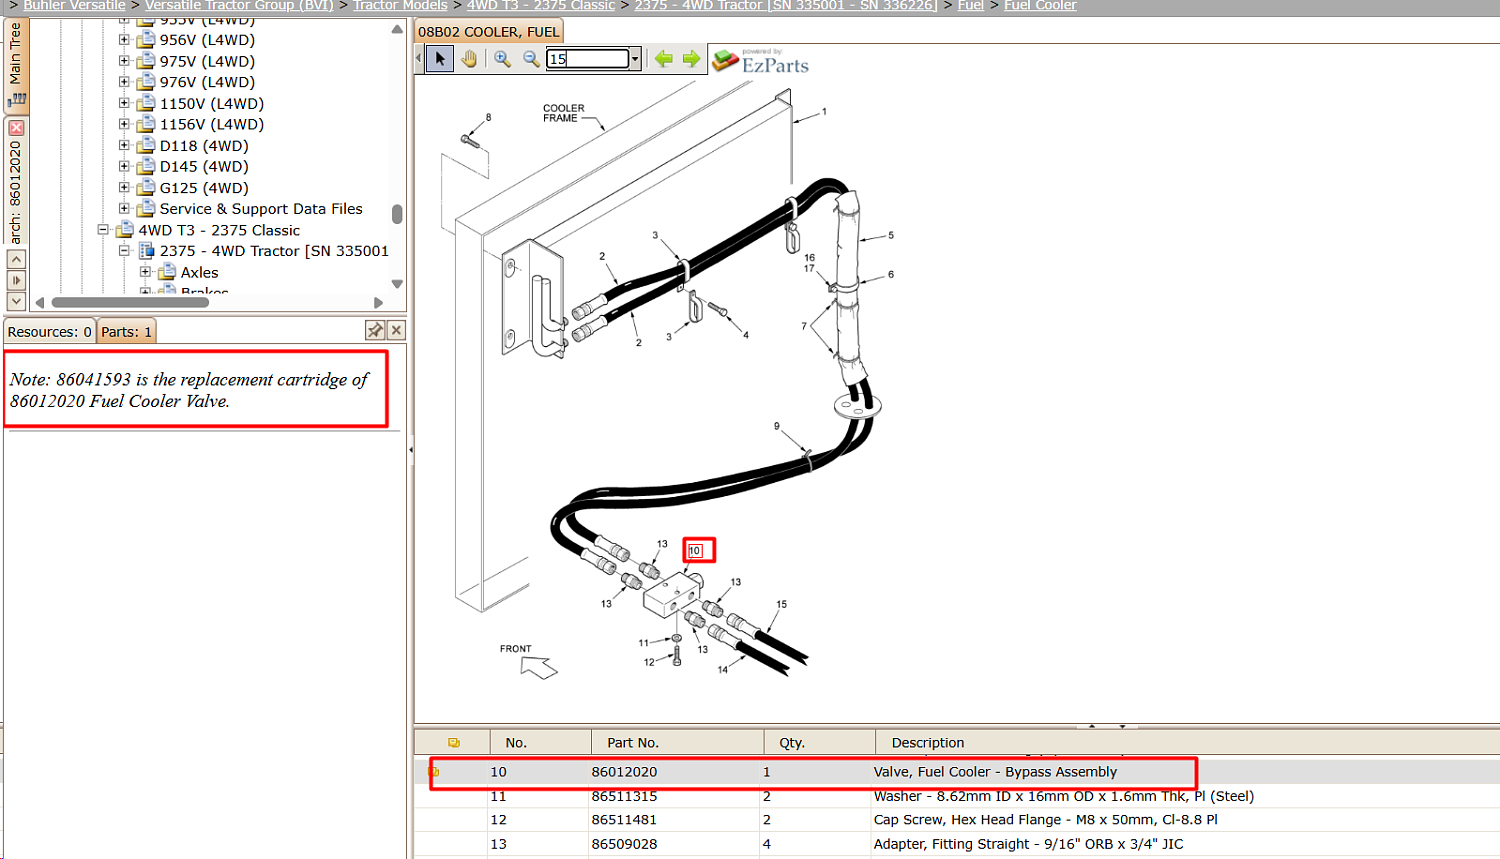Viewport: 1500px width, 859px height.
Task: Open Buhler Versatile breadcrumb link
Action: (x=75, y=6)
